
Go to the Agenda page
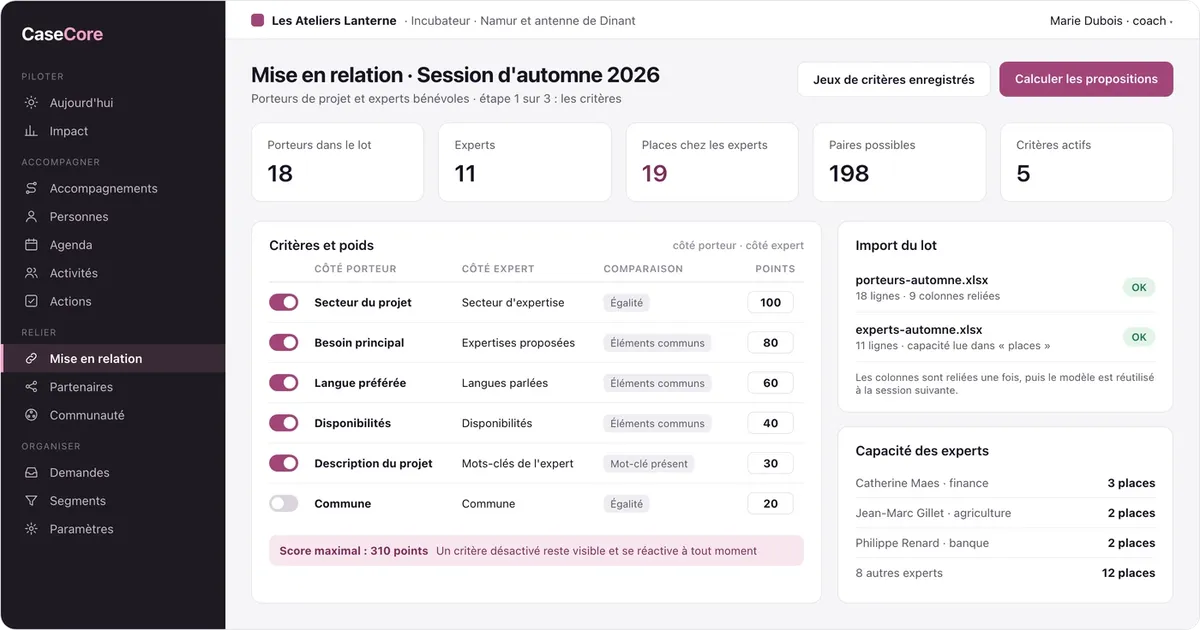113,244
